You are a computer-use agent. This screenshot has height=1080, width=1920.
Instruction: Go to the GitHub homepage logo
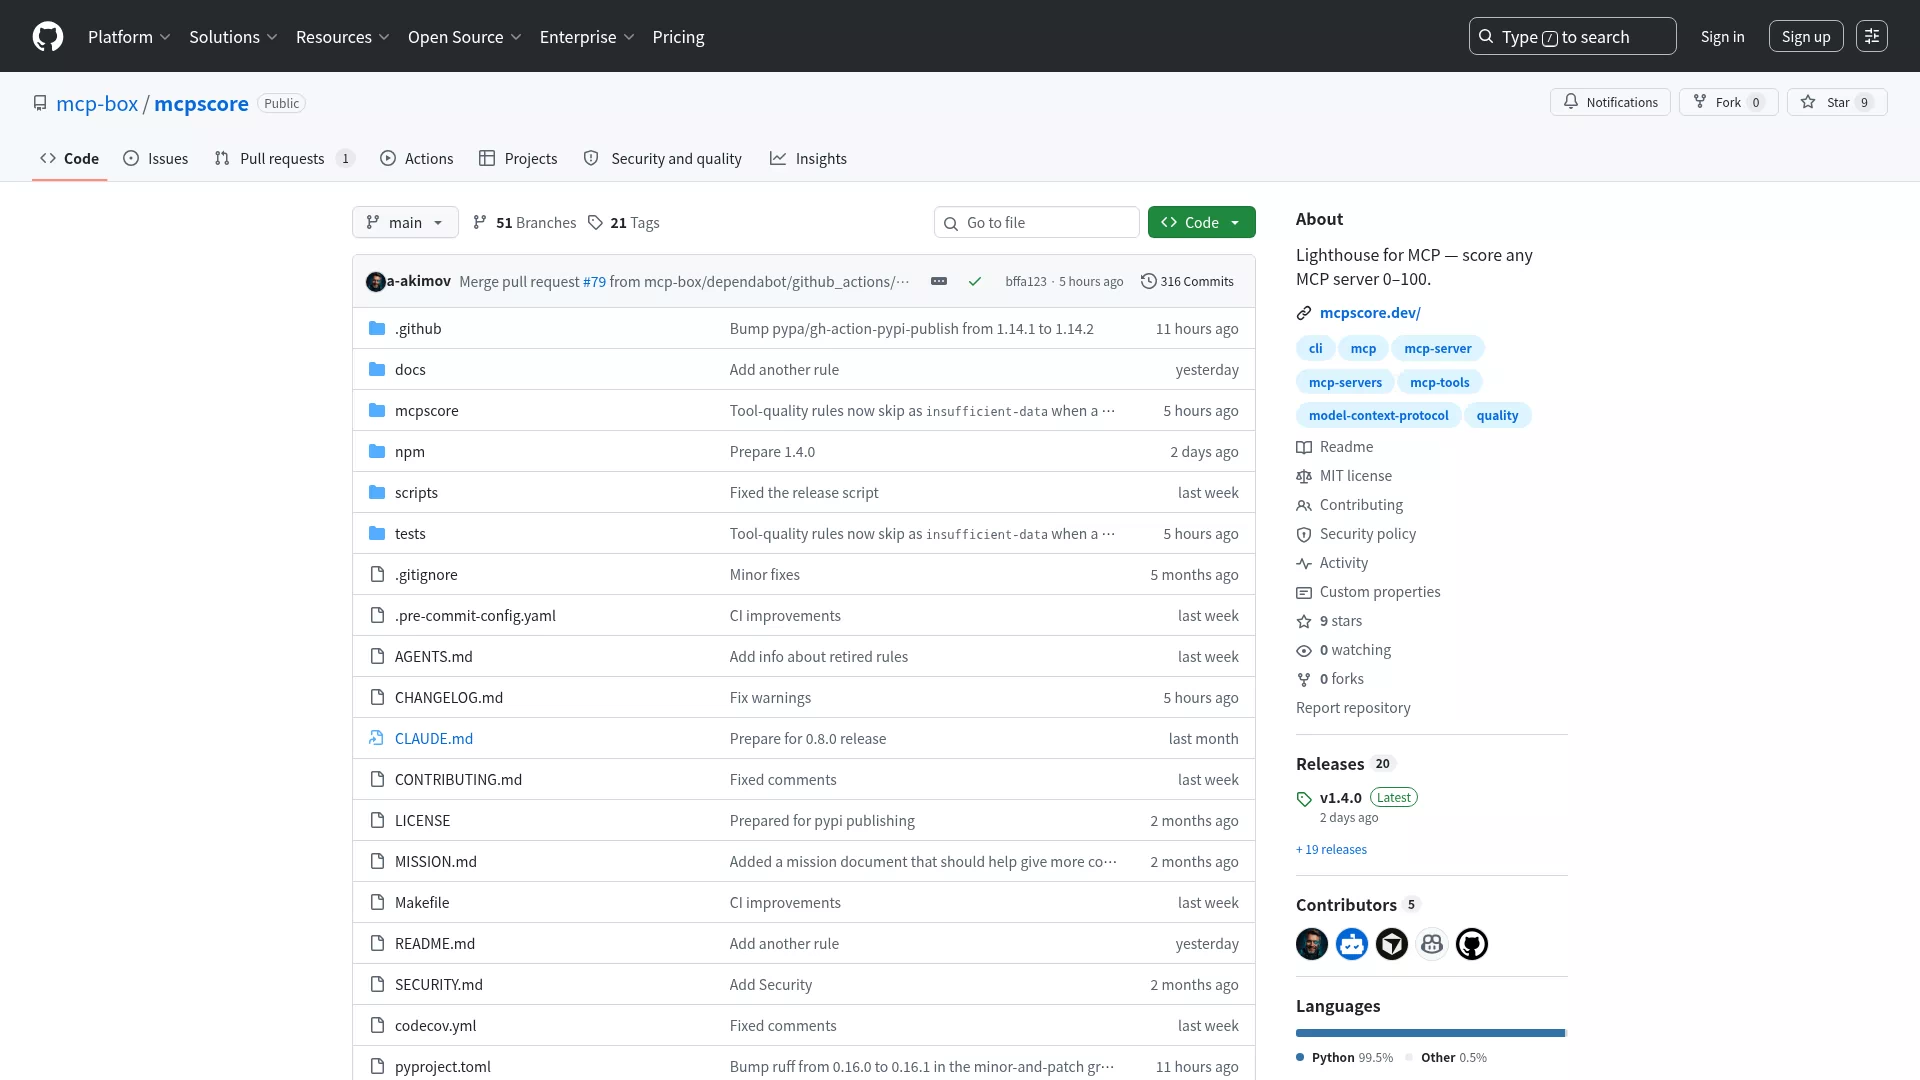(48, 37)
